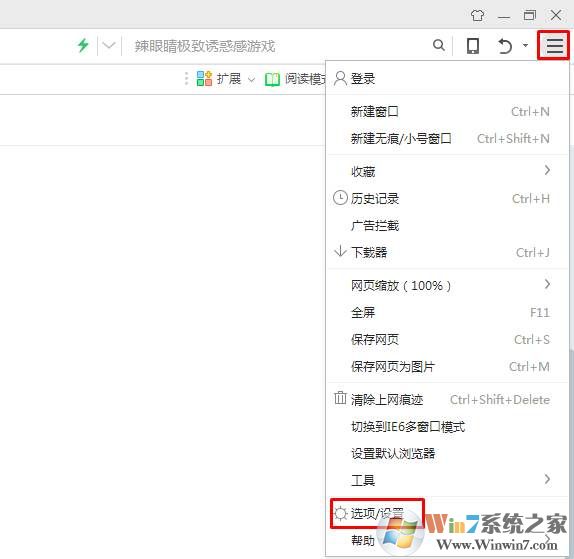Select 广告拦截 menu item
The height and width of the screenshot is (559, 574).
click(447, 226)
